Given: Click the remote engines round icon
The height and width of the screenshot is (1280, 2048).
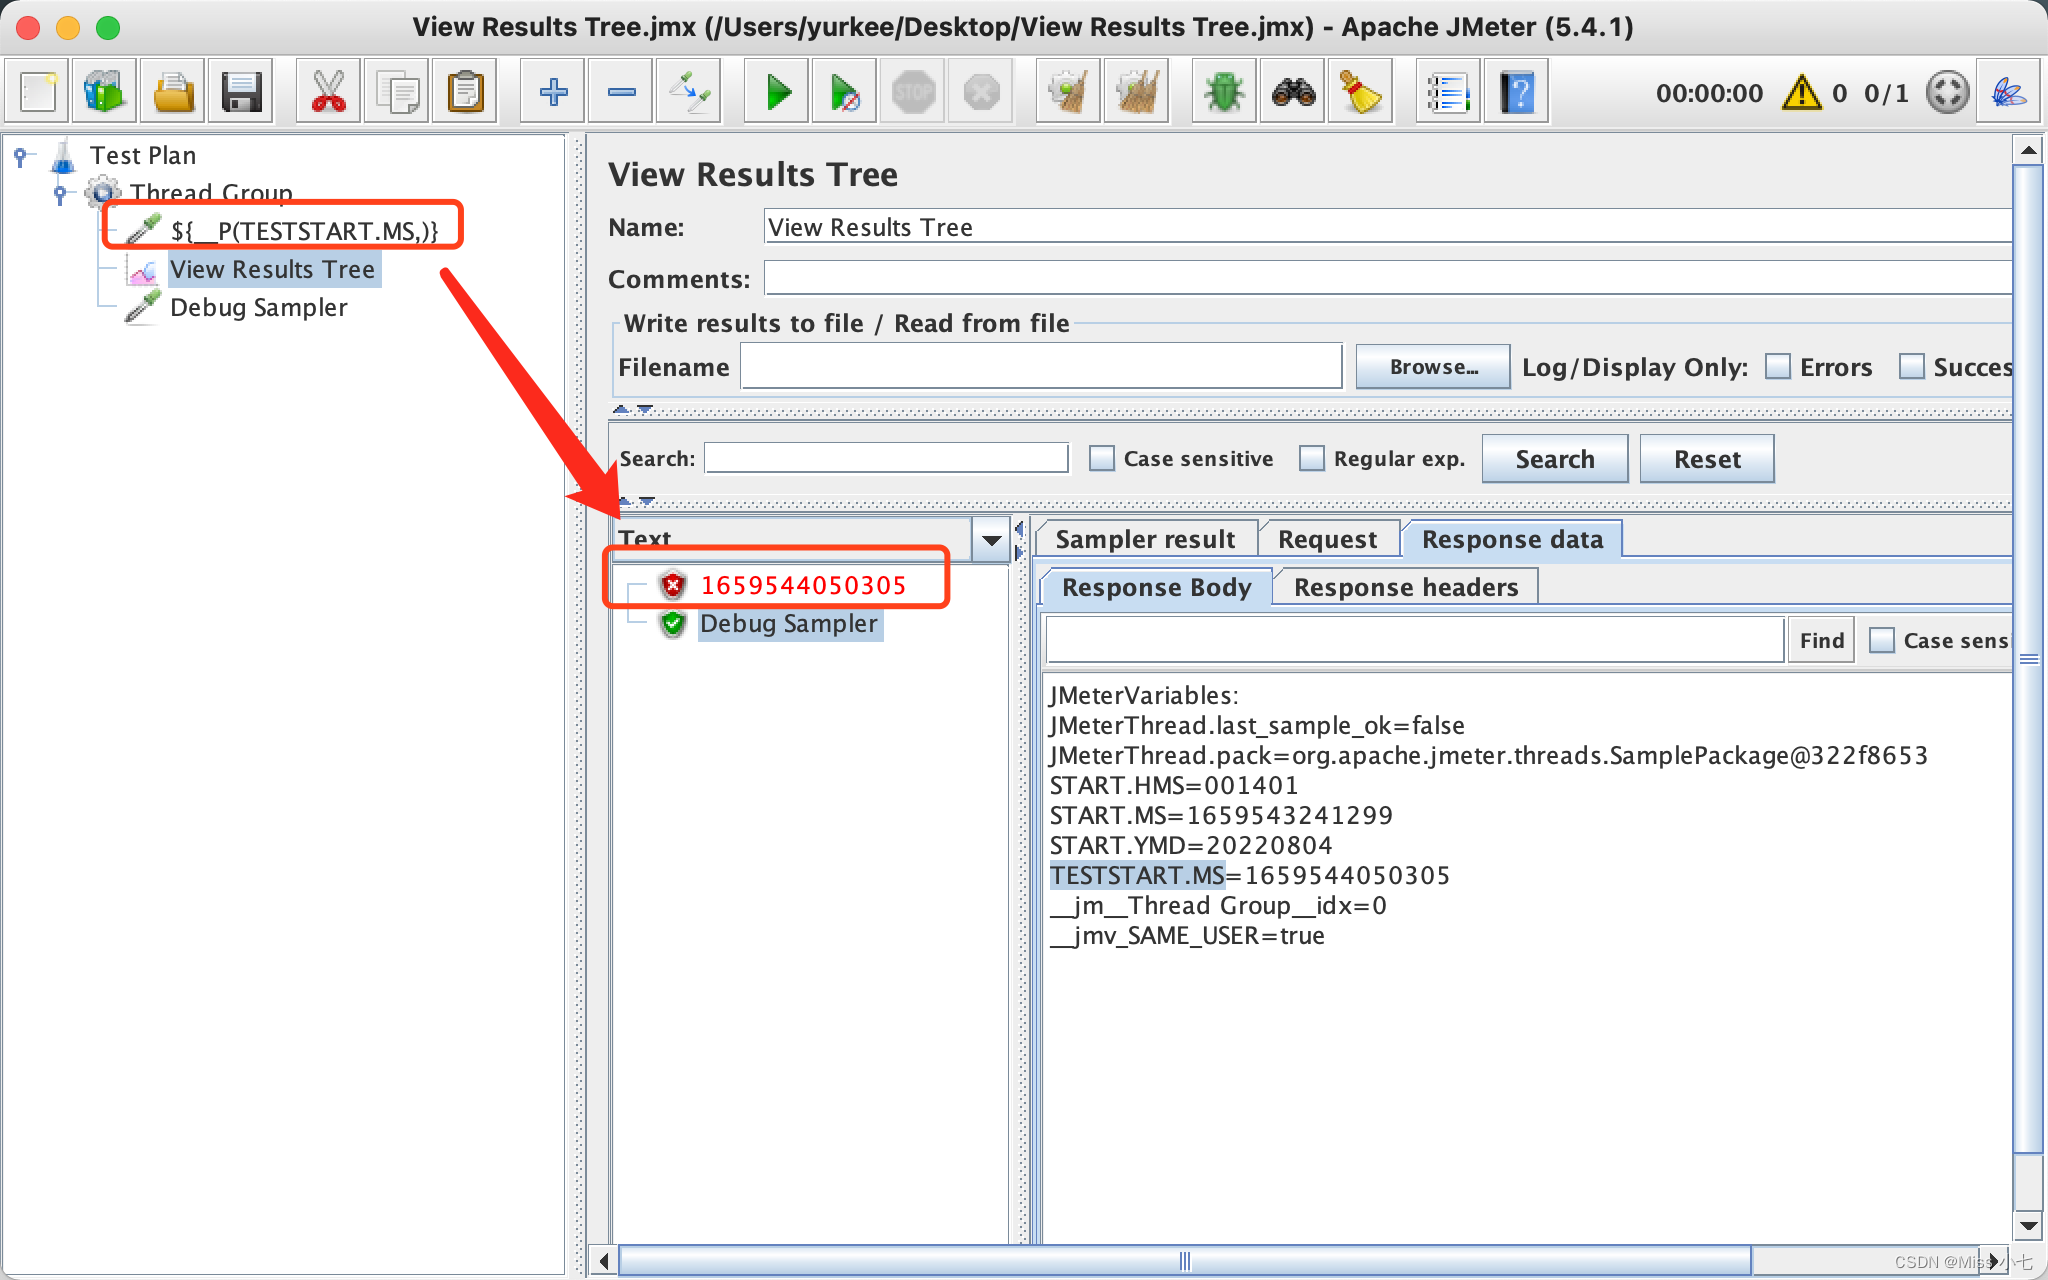Looking at the screenshot, I should pos(1947,93).
